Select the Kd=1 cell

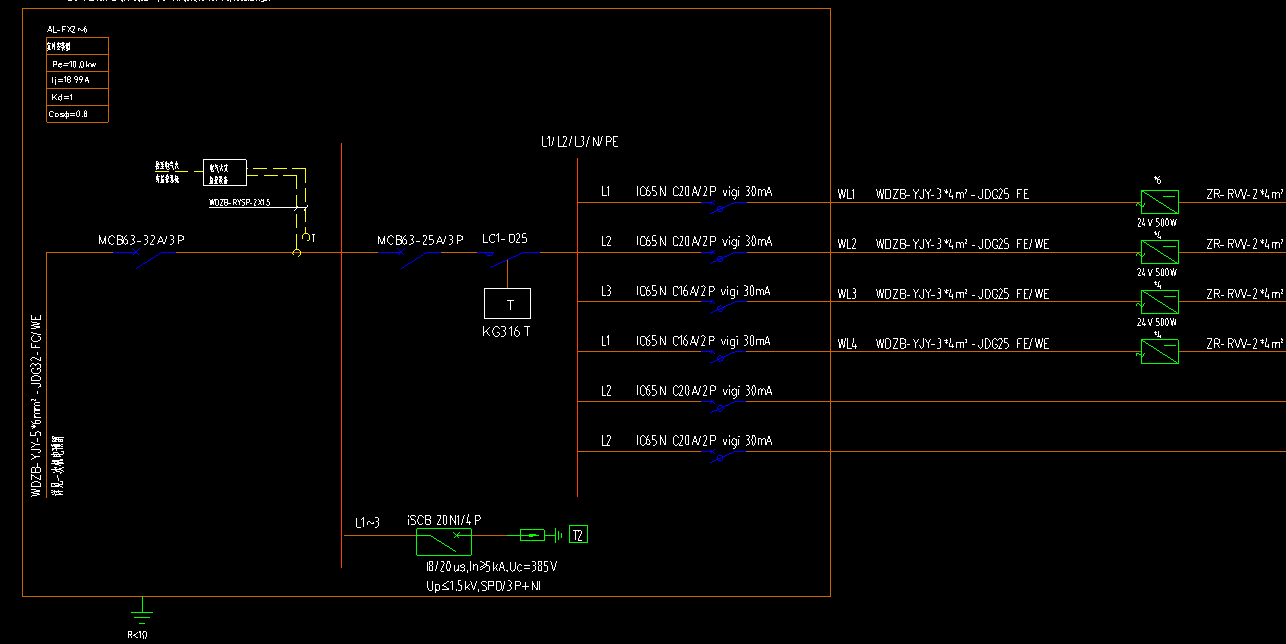(77, 97)
